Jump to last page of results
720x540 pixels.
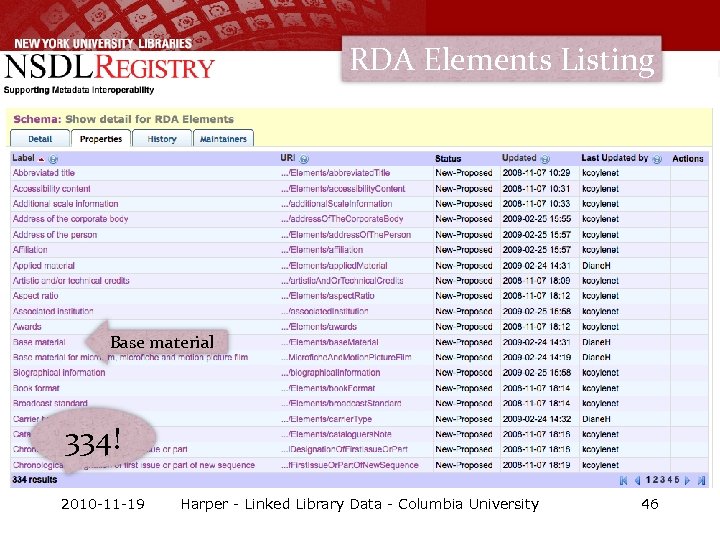pos(701,480)
